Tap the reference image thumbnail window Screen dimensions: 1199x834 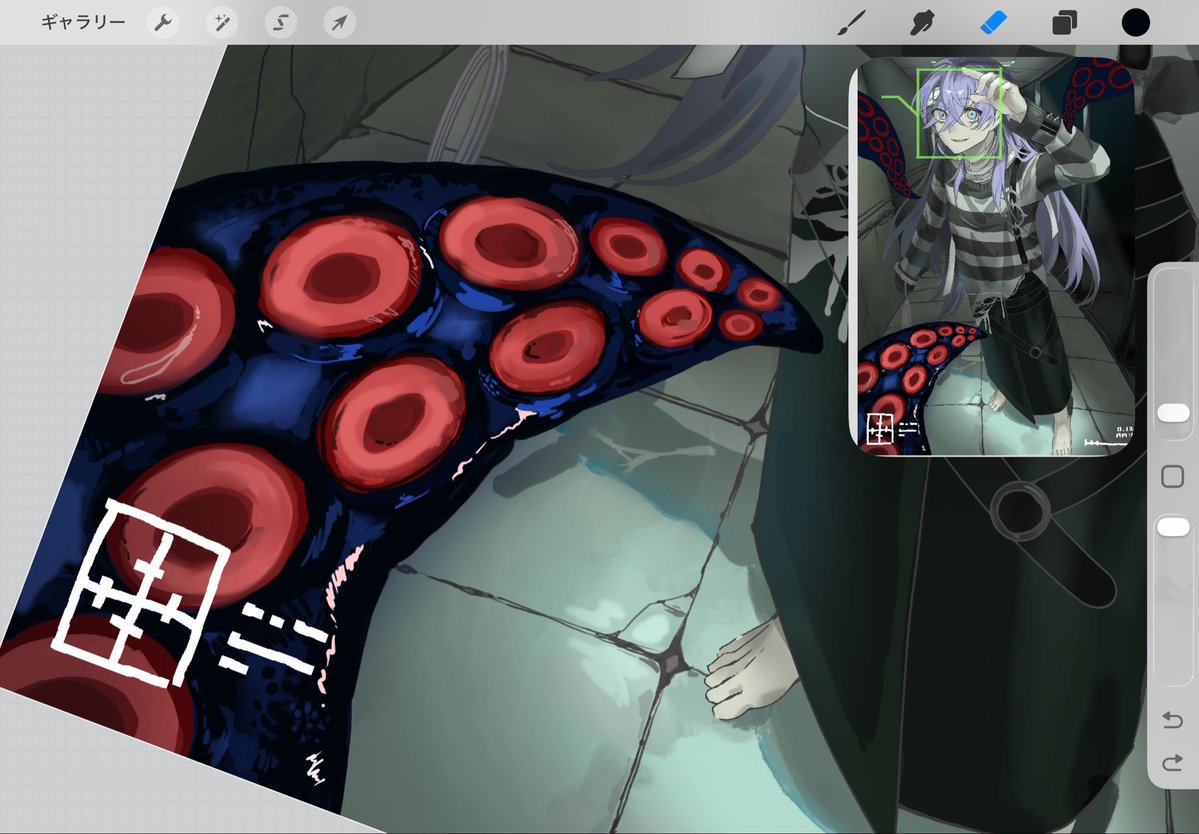(x=992, y=256)
